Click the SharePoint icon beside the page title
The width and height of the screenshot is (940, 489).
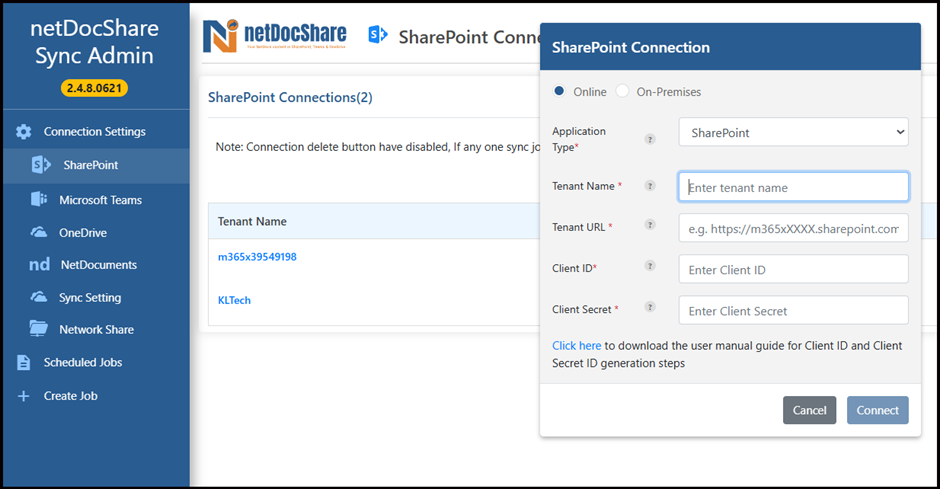(378, 35)
